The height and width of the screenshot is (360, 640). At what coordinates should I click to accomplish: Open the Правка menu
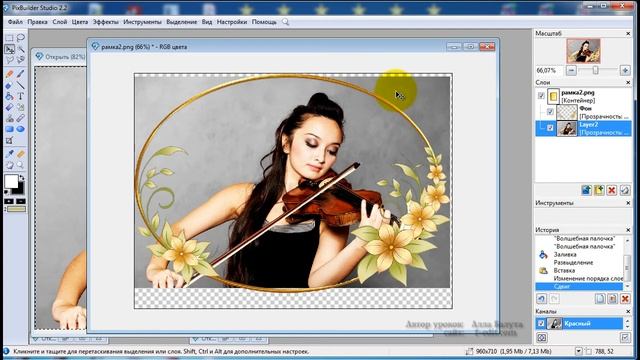37,22
